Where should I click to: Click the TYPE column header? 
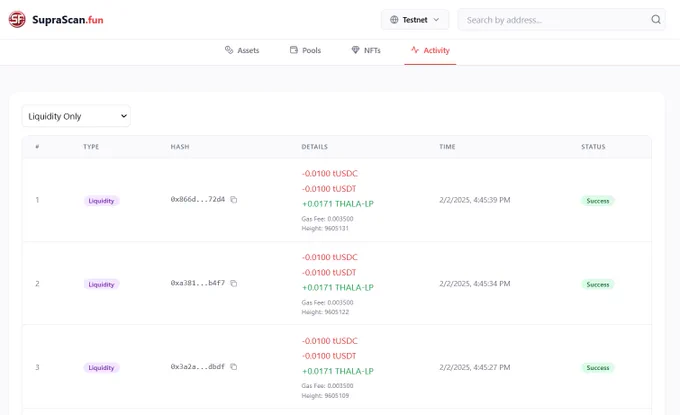91,147
